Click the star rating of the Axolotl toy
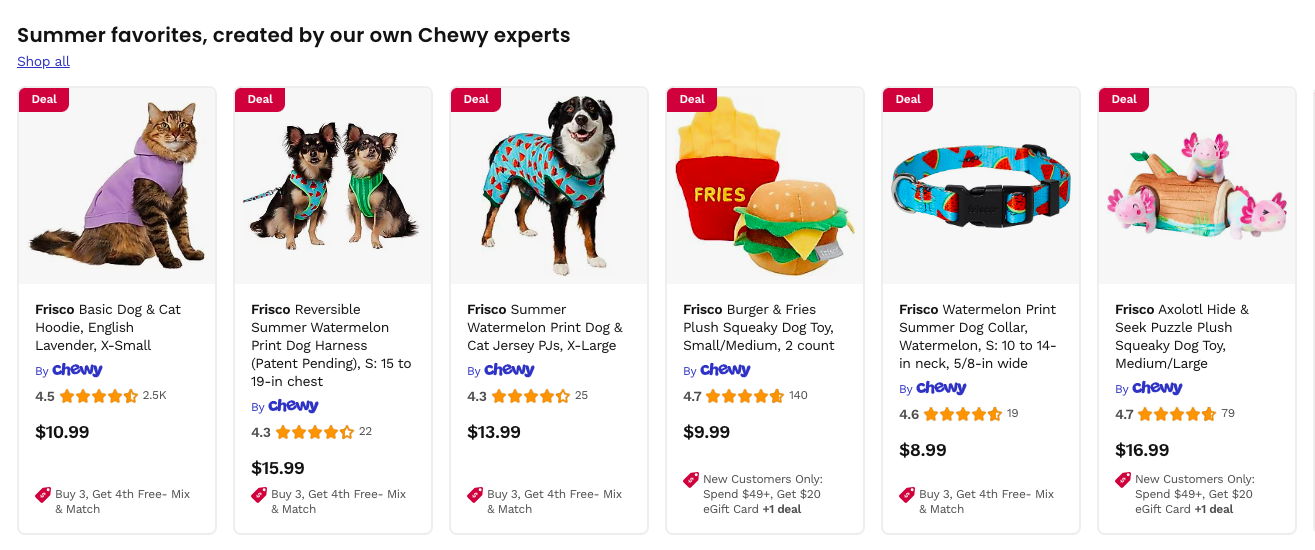Viewport: 1315px width, 550px height. (x=1177, y=414)
